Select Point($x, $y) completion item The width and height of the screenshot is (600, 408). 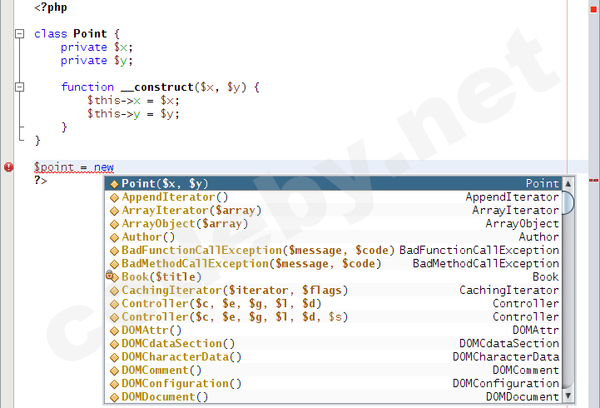[333, 184]
